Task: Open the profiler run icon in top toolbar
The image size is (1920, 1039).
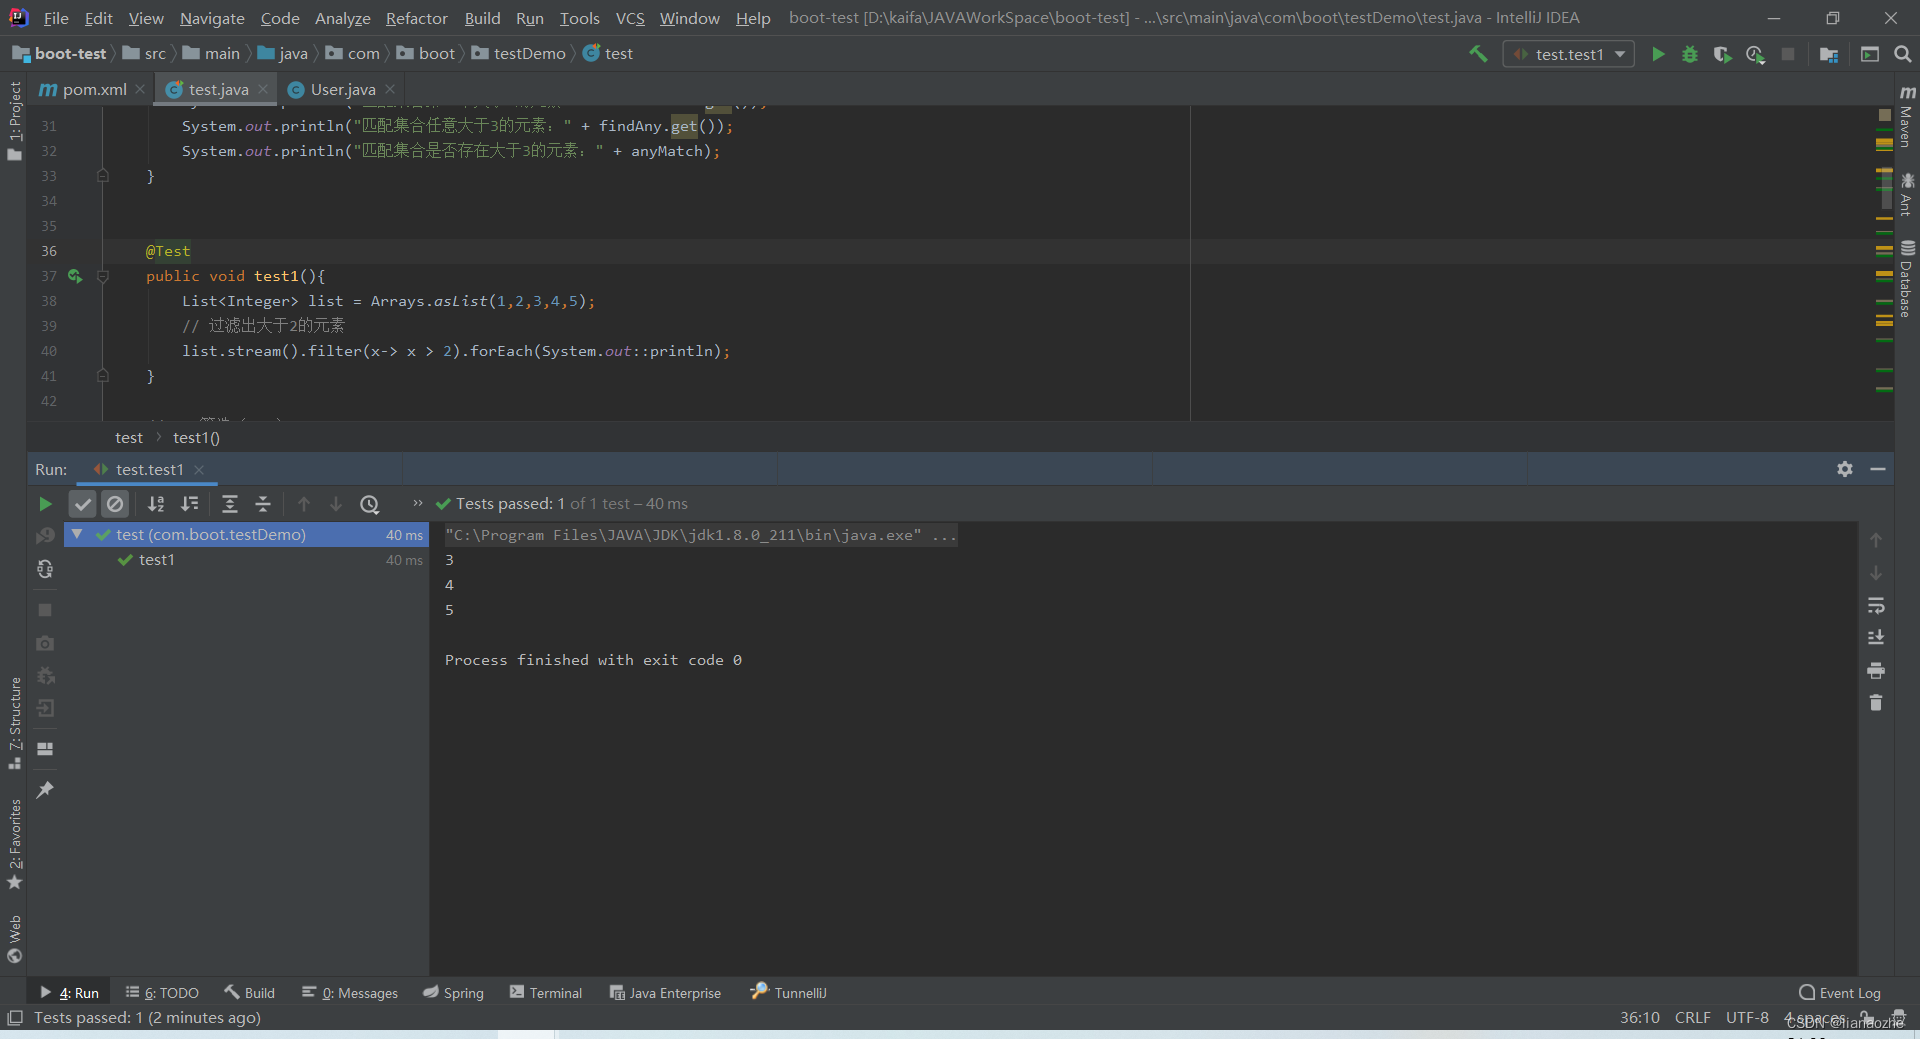Action: click(x=1755, y=54)
